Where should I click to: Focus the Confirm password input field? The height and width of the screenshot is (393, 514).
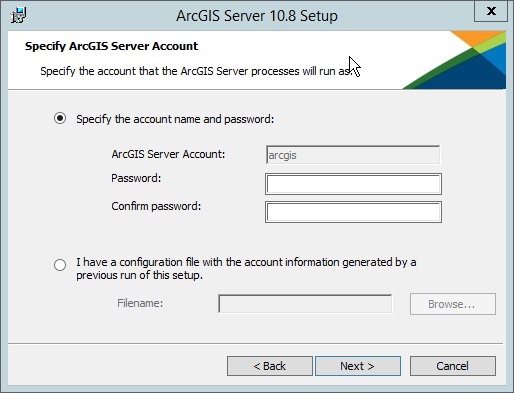[353, 212]
